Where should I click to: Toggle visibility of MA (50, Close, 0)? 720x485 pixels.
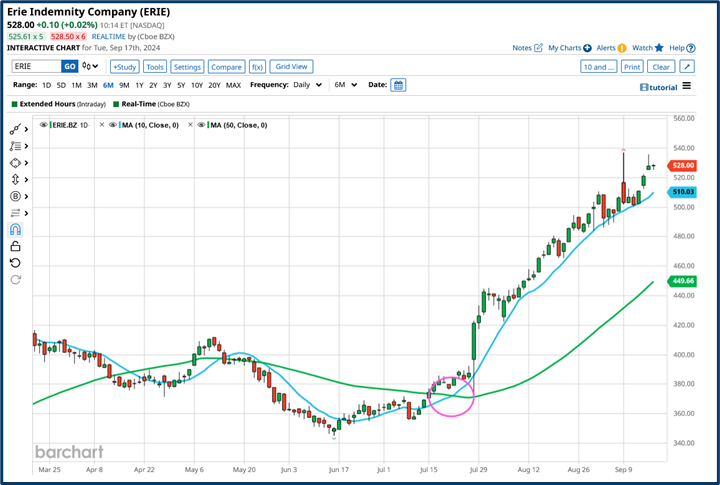201,124
